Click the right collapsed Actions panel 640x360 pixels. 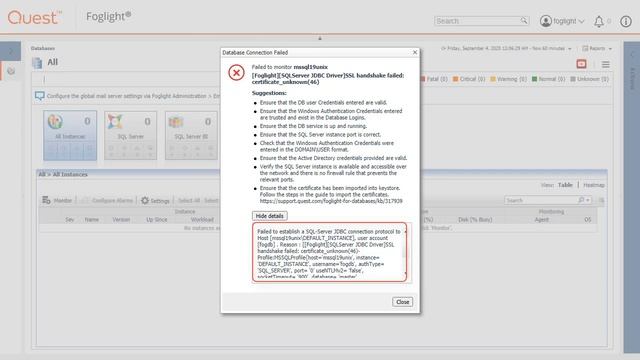(632, 197)
